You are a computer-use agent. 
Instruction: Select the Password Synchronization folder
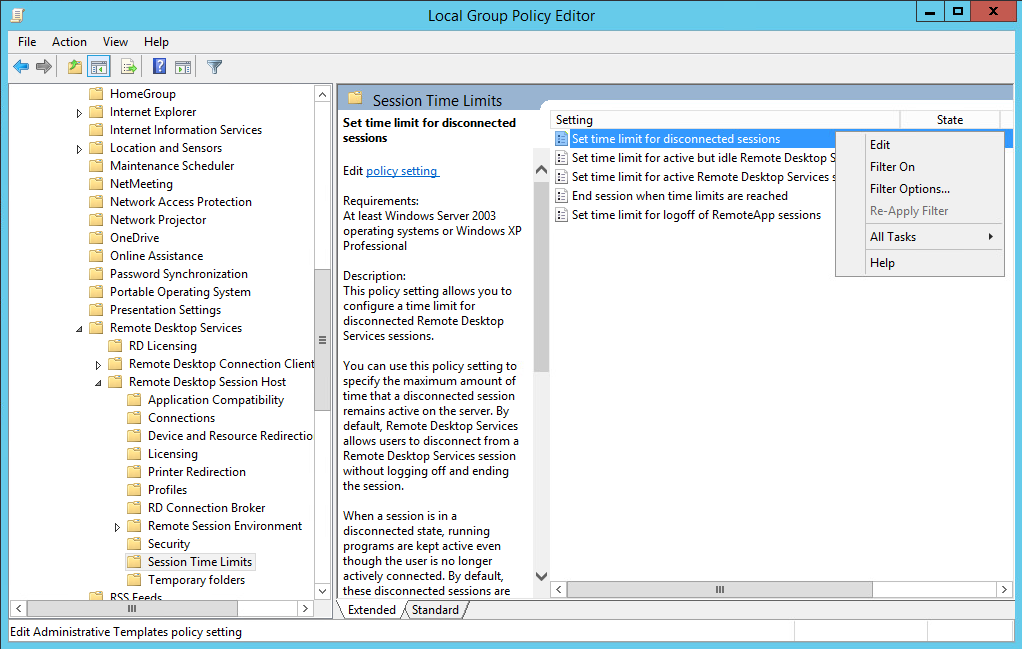coord(179,274)
